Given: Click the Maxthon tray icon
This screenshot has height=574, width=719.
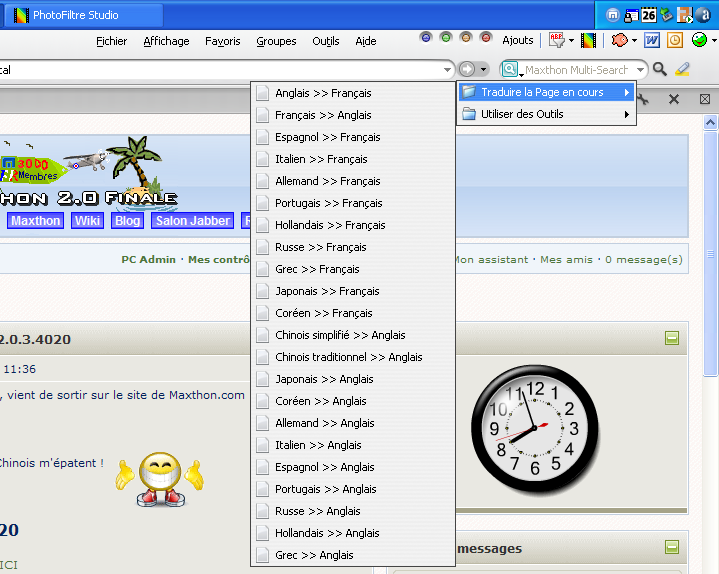Looking at the screenshot, I should coord(613,15).
